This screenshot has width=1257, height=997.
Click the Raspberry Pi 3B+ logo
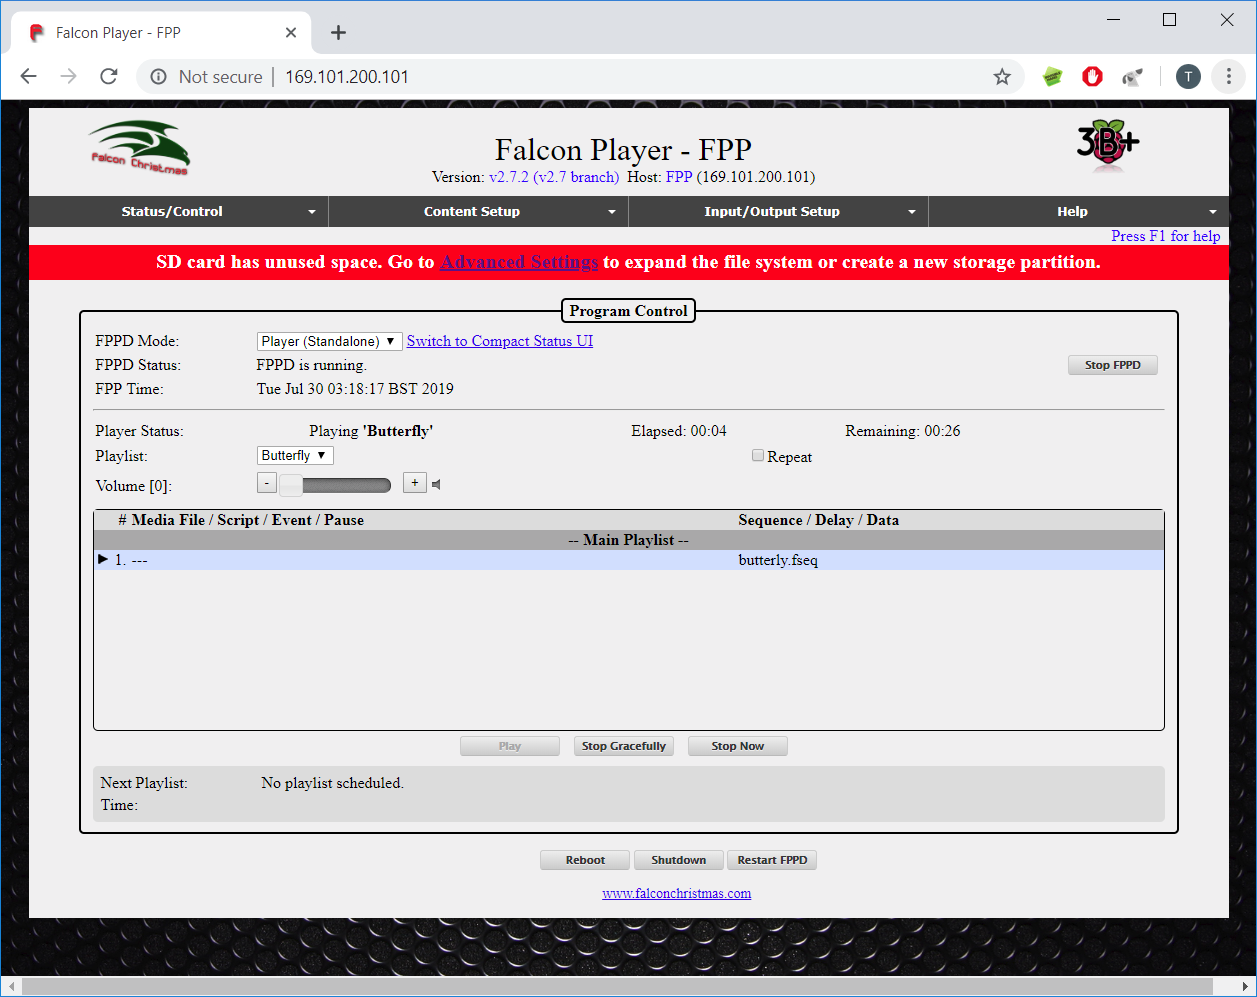pos(1107,147)
